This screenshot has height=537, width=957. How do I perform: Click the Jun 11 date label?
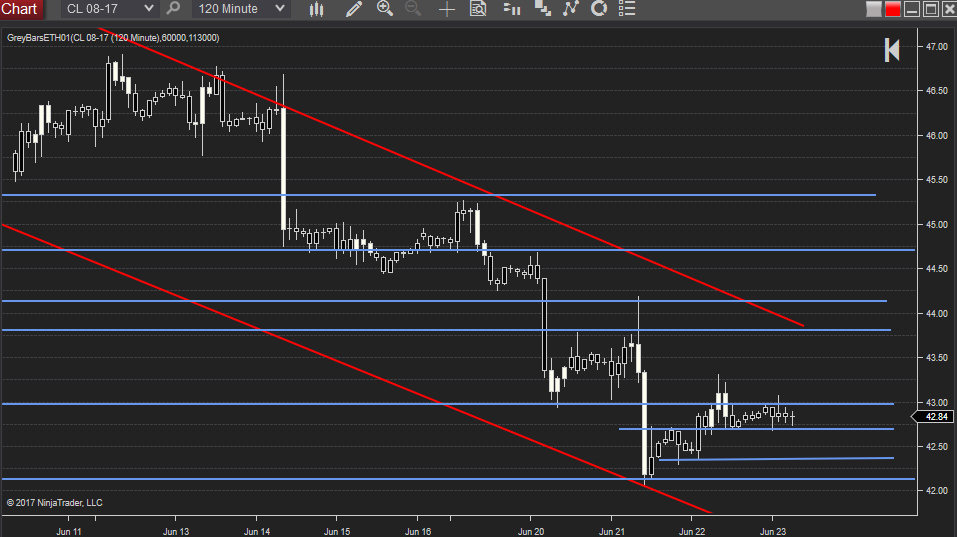pos(69,532)
